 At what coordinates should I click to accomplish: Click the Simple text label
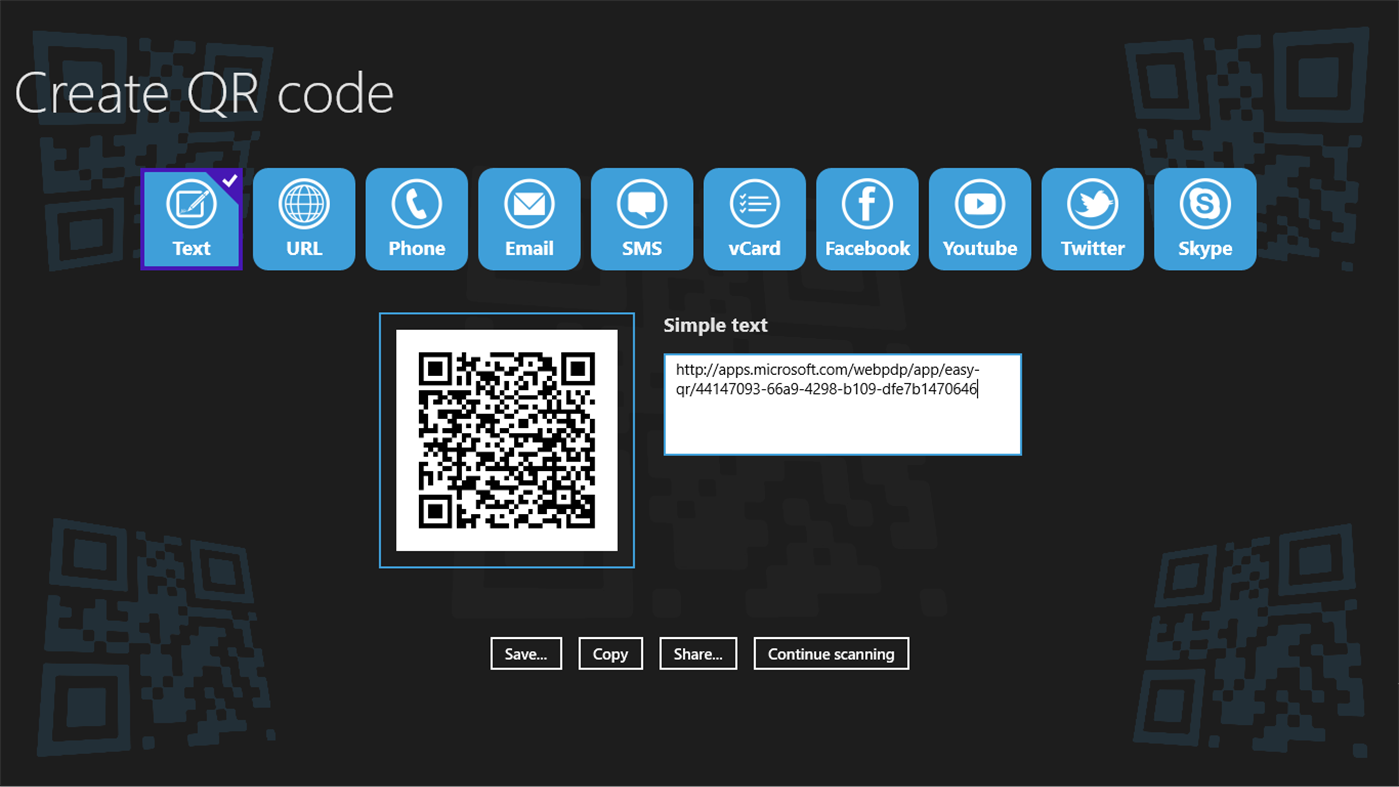715,325
